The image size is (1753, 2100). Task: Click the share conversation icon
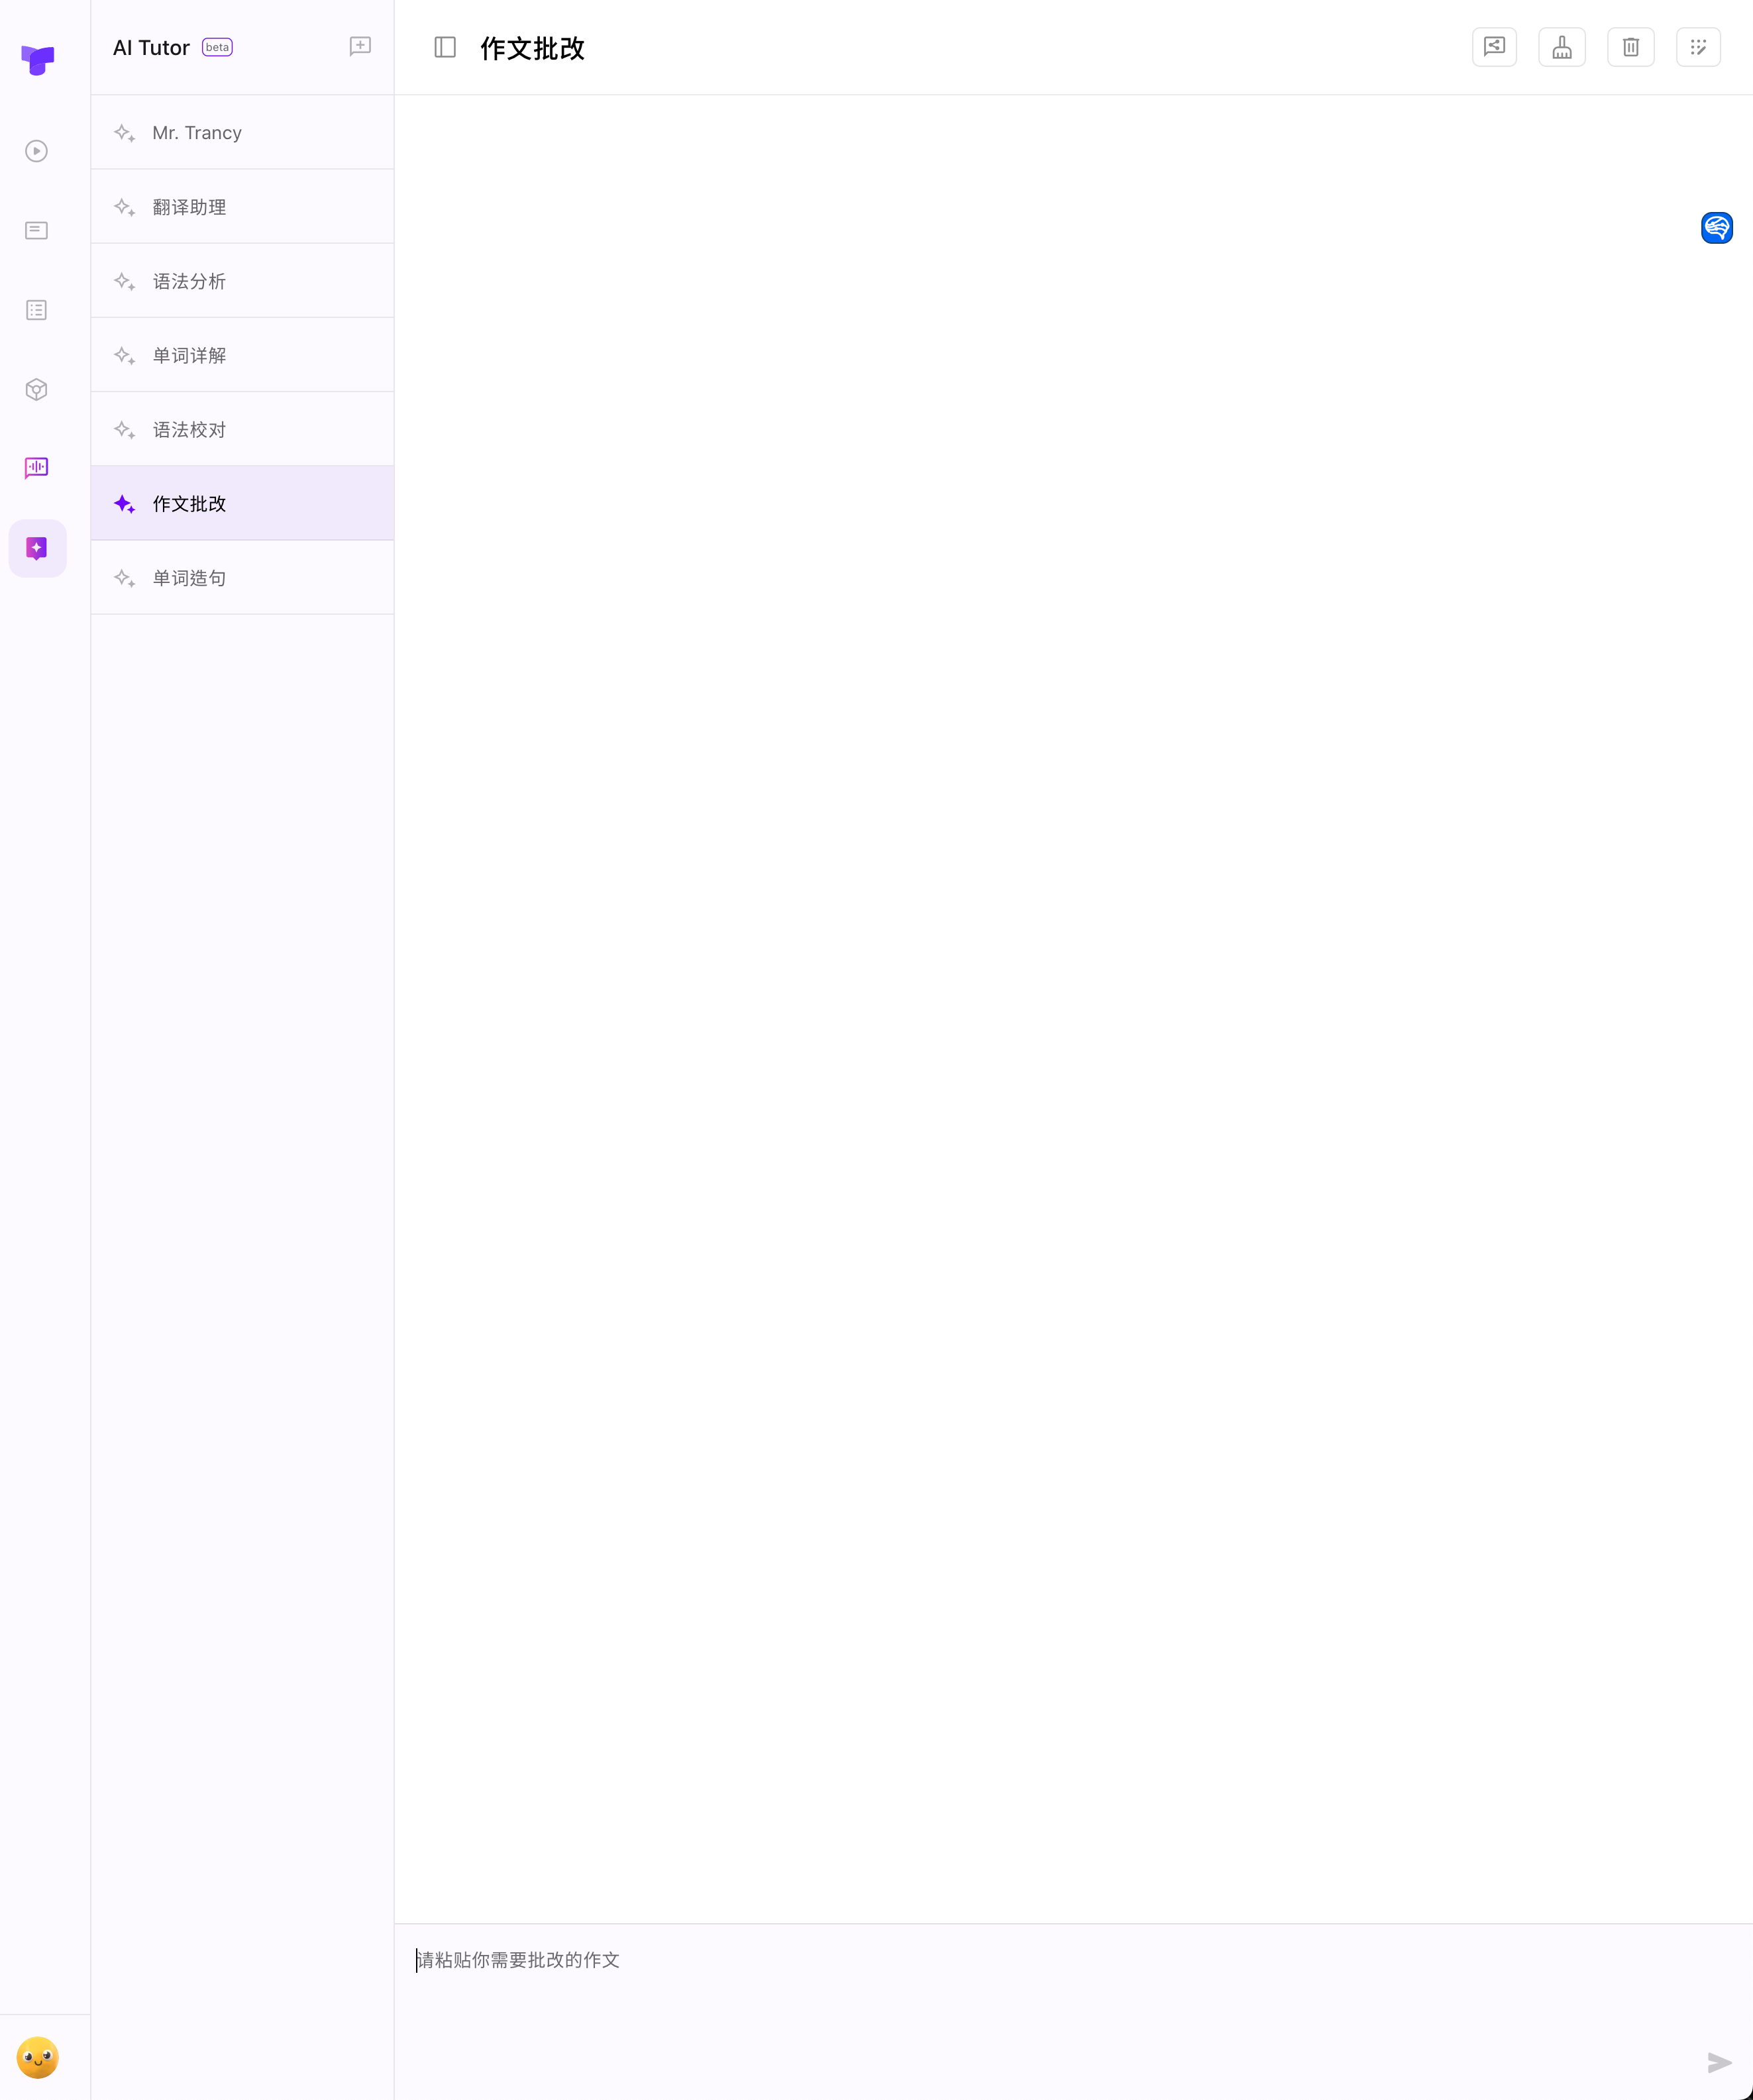[1494, 47]
